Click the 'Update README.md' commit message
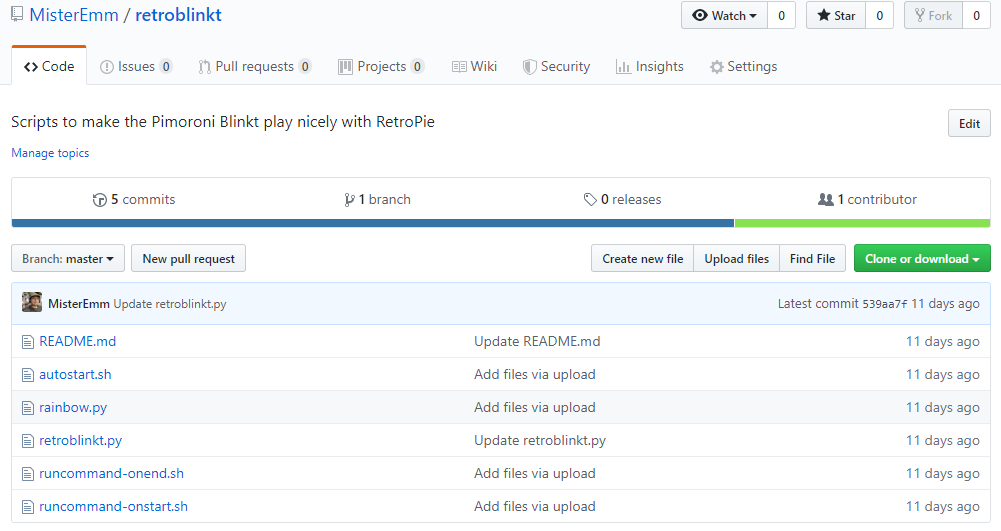The width and height of the screenshot is (1001, 531). [537, 341]
